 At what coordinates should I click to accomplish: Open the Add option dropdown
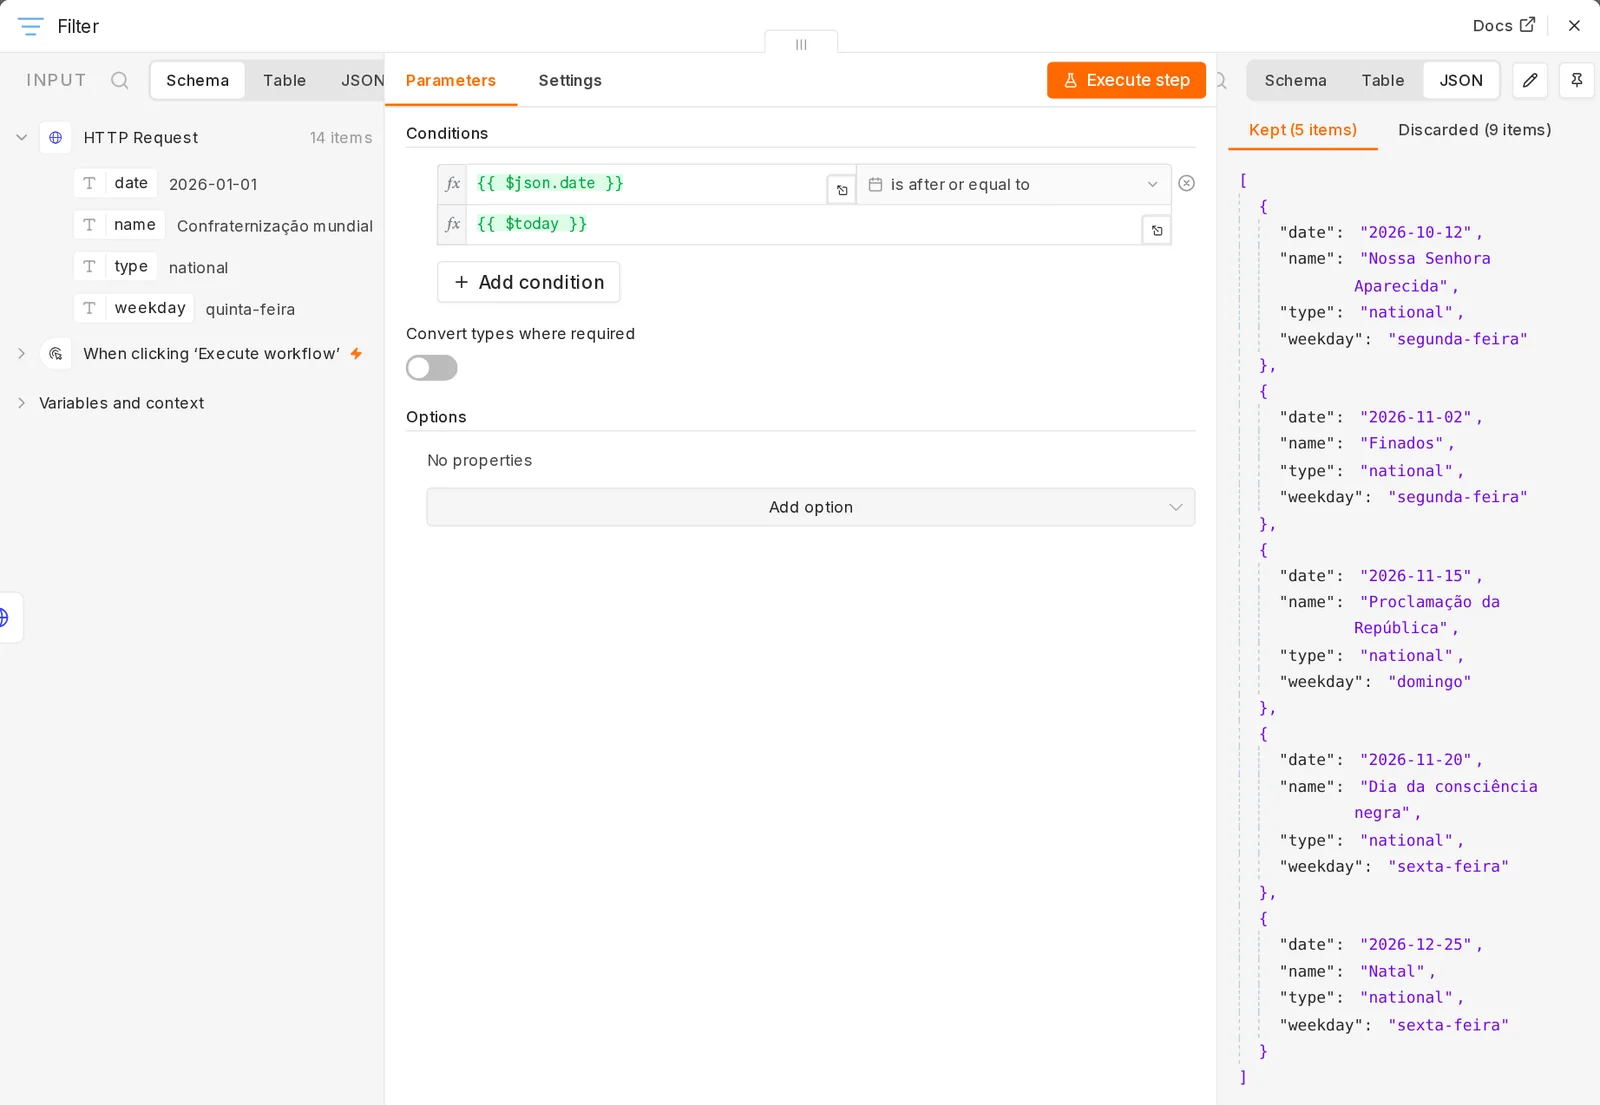(x=811, y=507)
